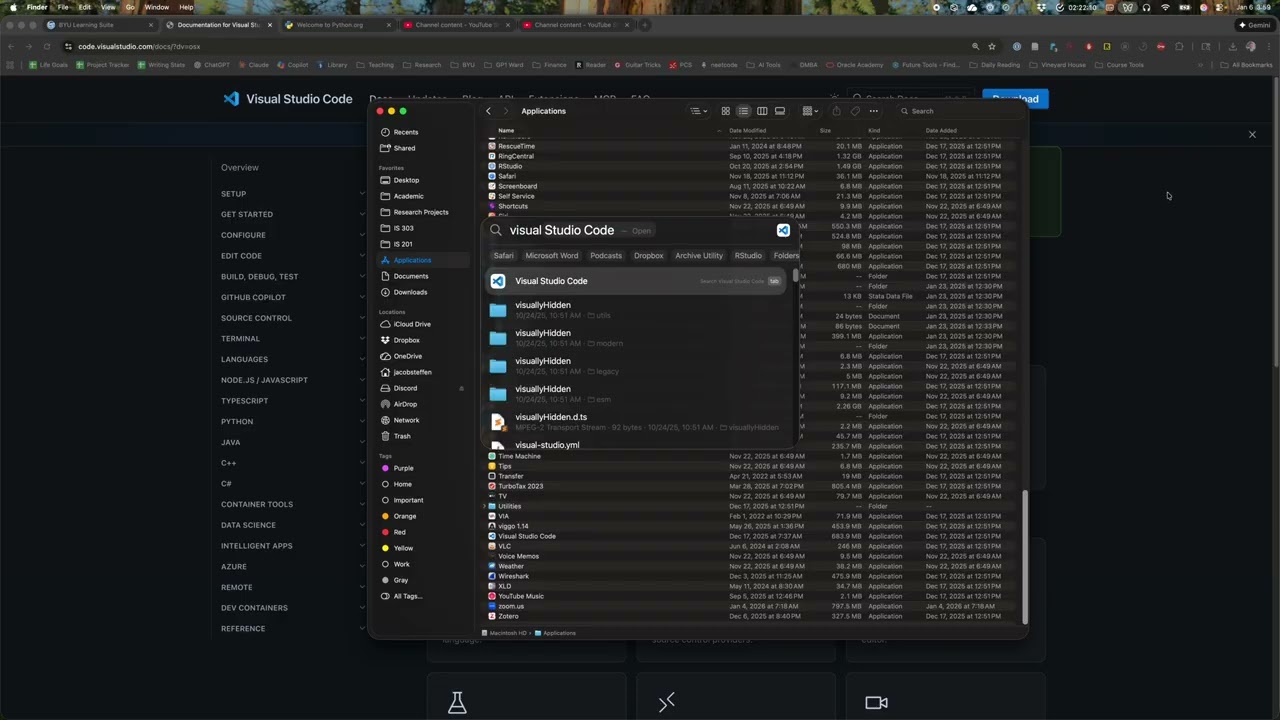Open the File menu in menu bar
Viewport: 1280px width, 720px height.
[x=63, y=7]
